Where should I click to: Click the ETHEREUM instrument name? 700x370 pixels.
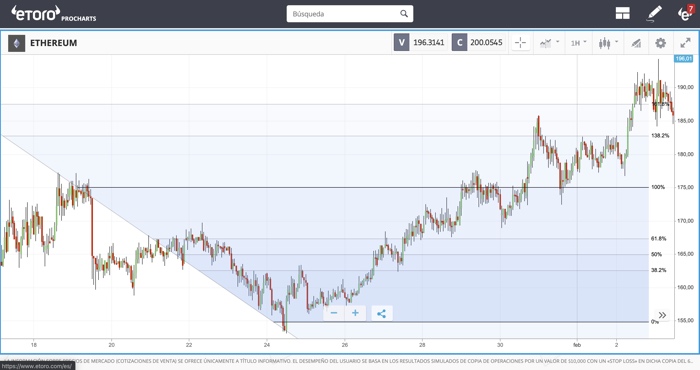tap(54, 43)
